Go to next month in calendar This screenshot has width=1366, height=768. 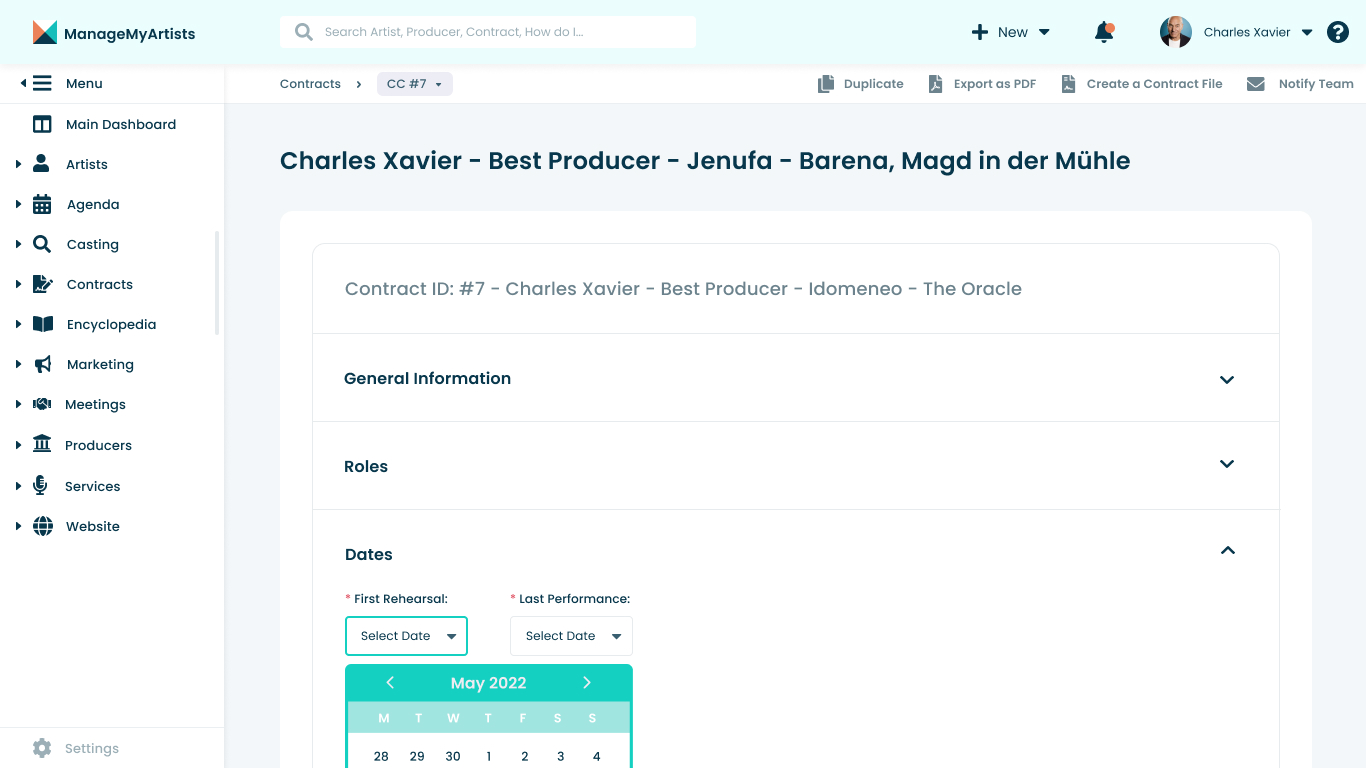(x=587, y=683)
